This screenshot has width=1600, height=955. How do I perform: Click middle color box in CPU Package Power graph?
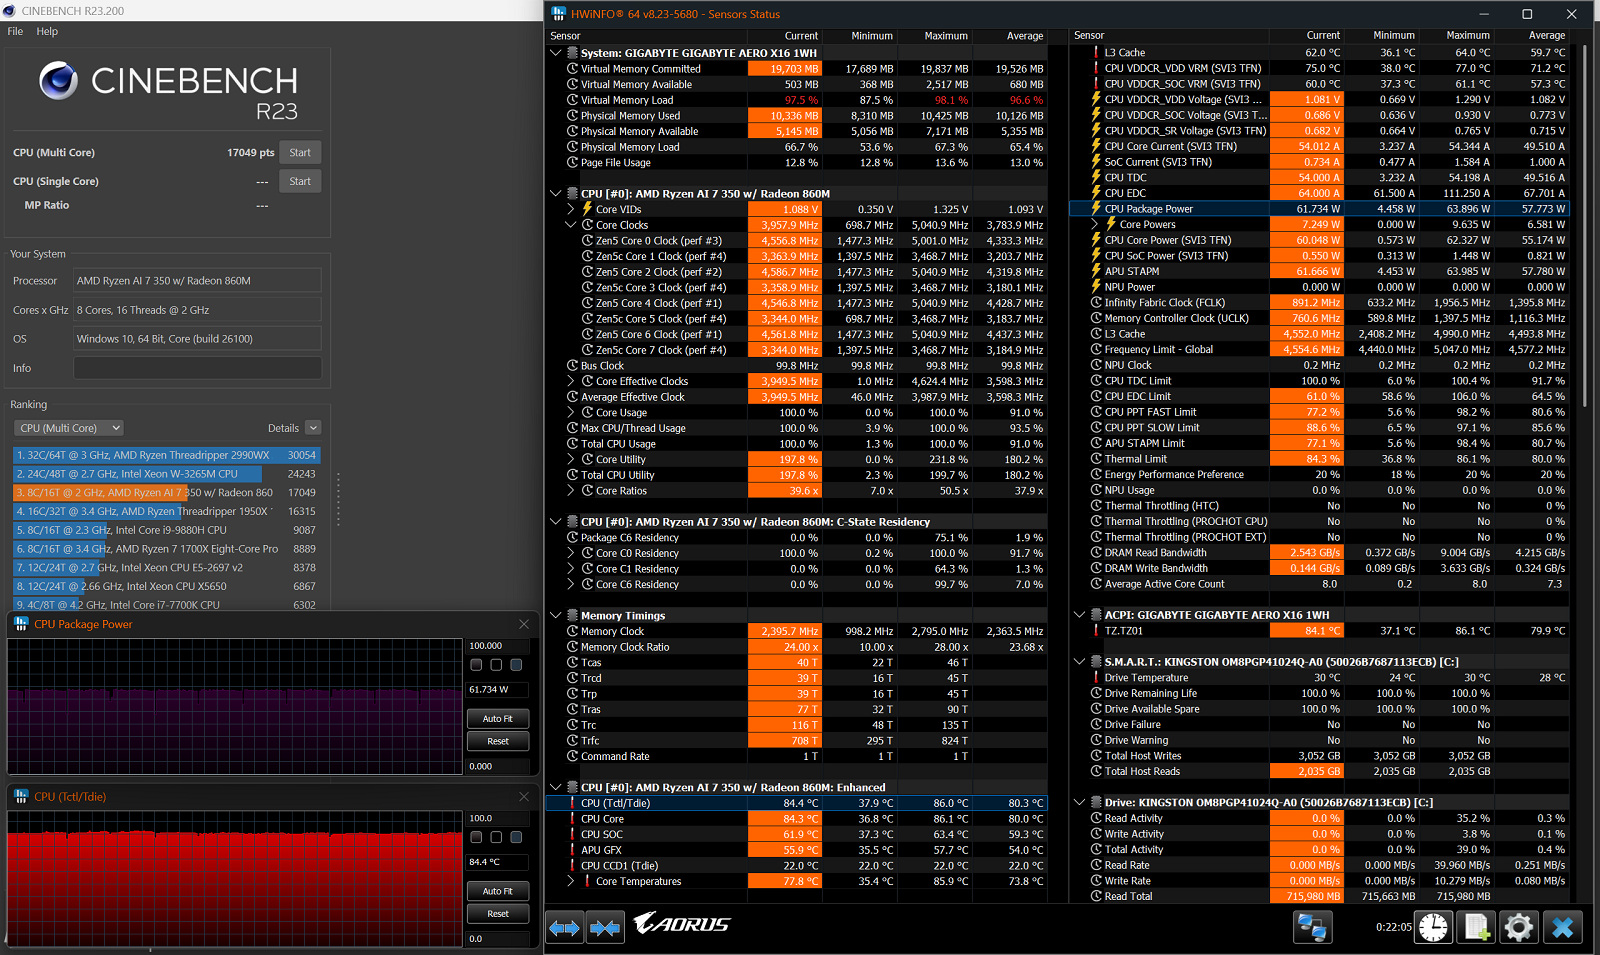pyautogui.click(x=496, y=665)
